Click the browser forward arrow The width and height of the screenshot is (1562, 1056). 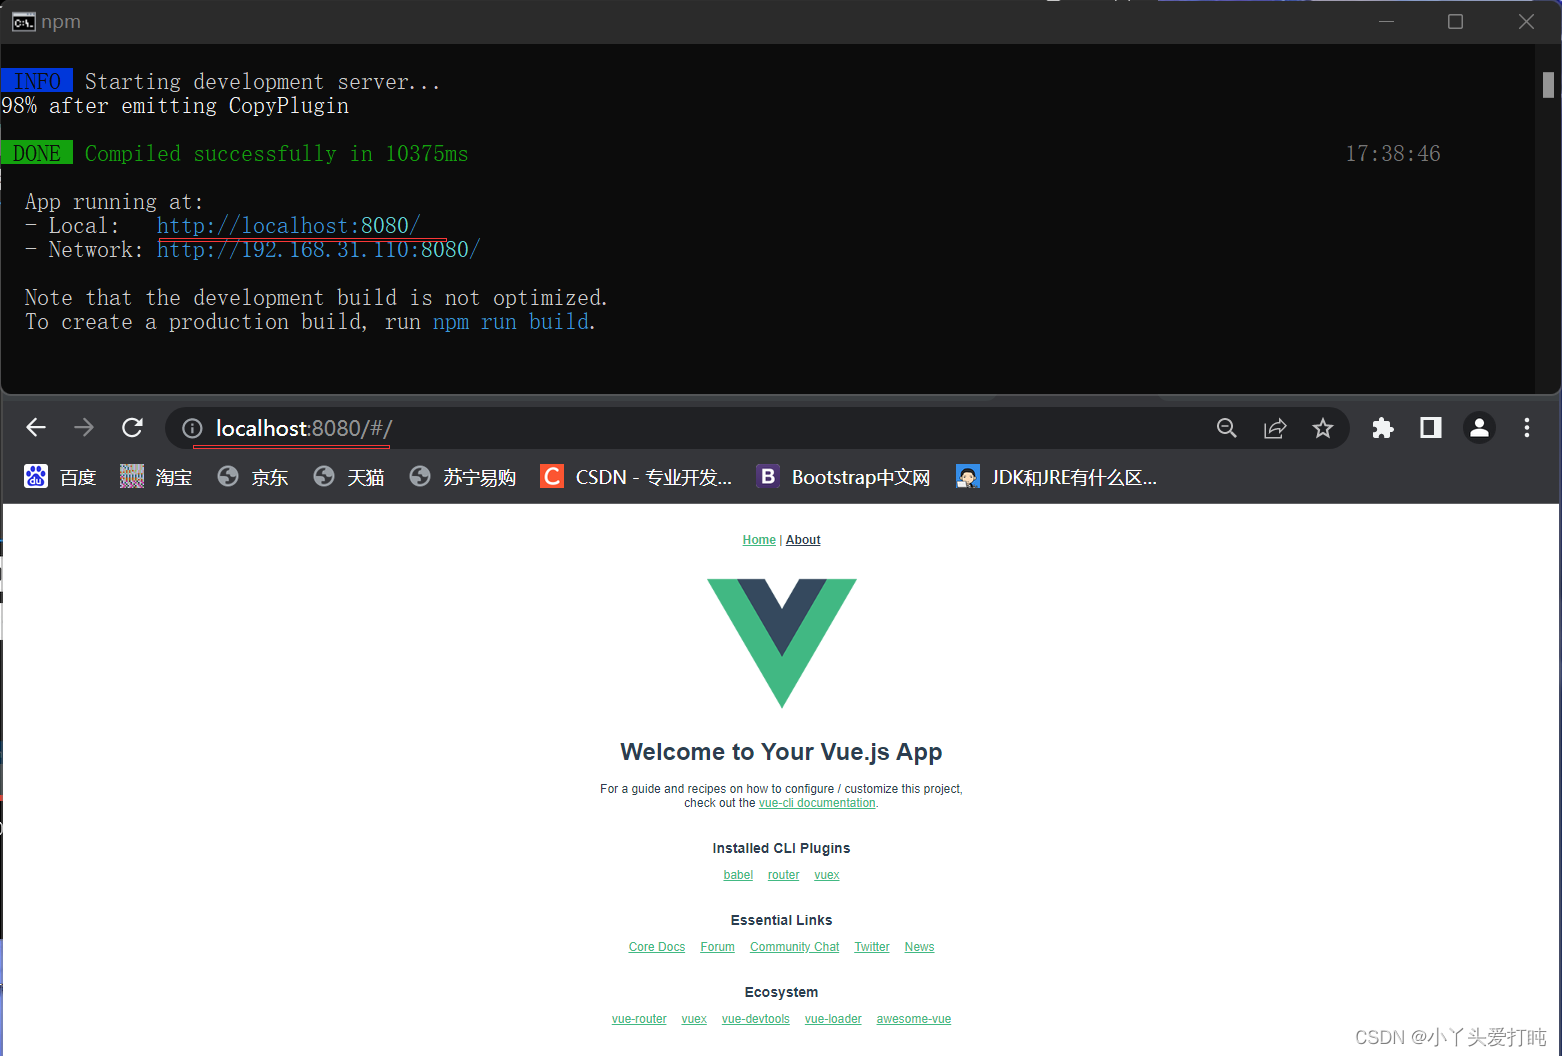tap(84, 428)
